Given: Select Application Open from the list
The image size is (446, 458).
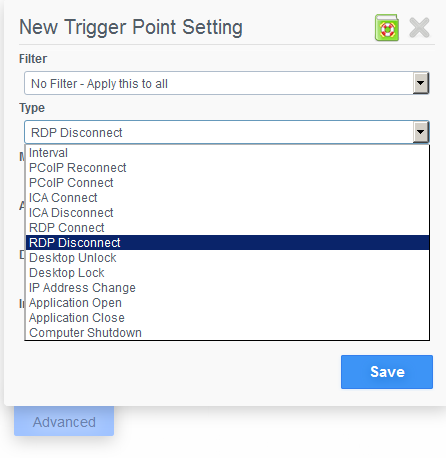Looking at the screenshot, I should click(x=227, y=303).
